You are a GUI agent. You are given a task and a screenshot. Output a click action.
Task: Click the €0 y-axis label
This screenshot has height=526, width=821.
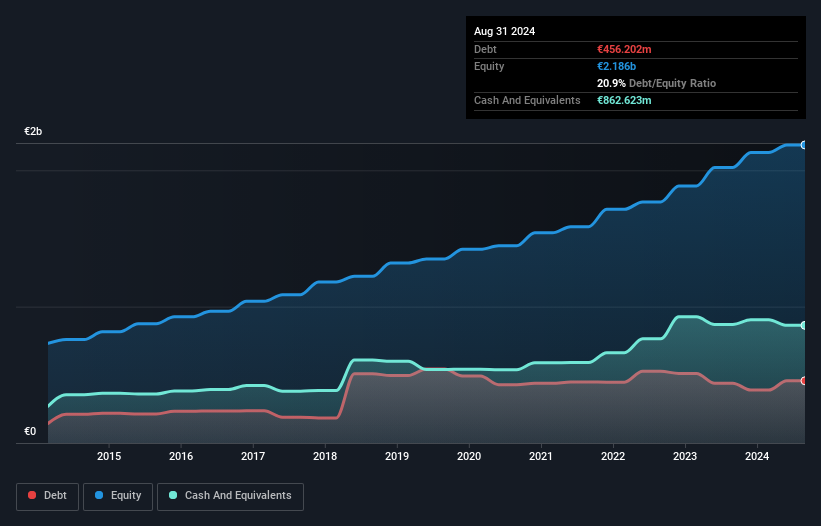[30, 431]
